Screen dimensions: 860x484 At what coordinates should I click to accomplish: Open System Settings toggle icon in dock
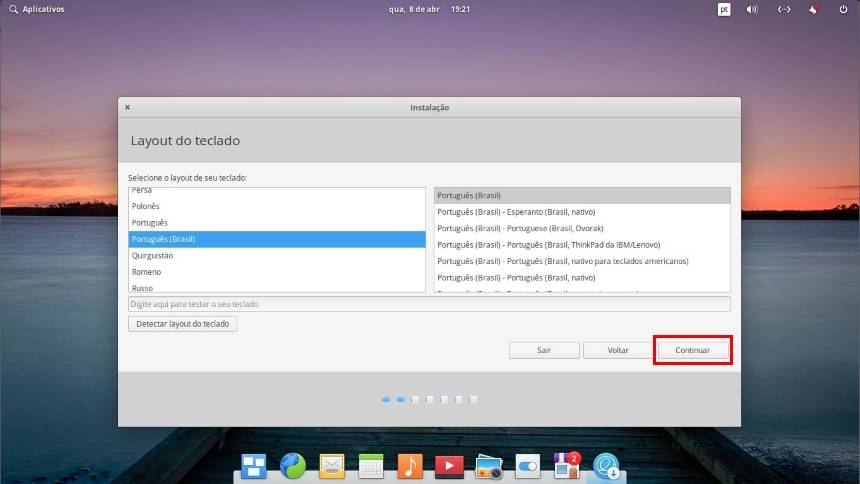point(527,466)
